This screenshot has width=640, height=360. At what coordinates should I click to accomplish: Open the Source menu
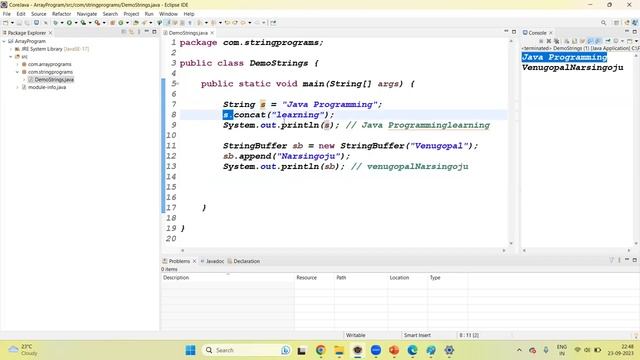(39, 14)
